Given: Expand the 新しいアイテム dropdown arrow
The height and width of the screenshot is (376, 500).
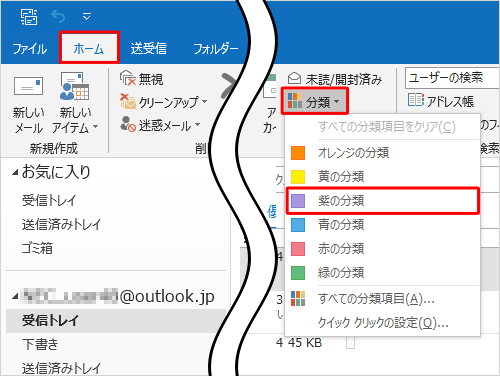Looking at the screenshot, I should point(95,127).
